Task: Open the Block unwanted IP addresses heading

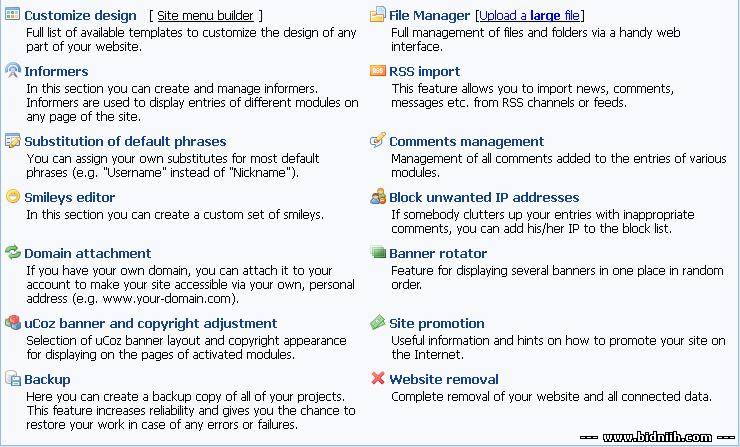Action: click(484, 197)
